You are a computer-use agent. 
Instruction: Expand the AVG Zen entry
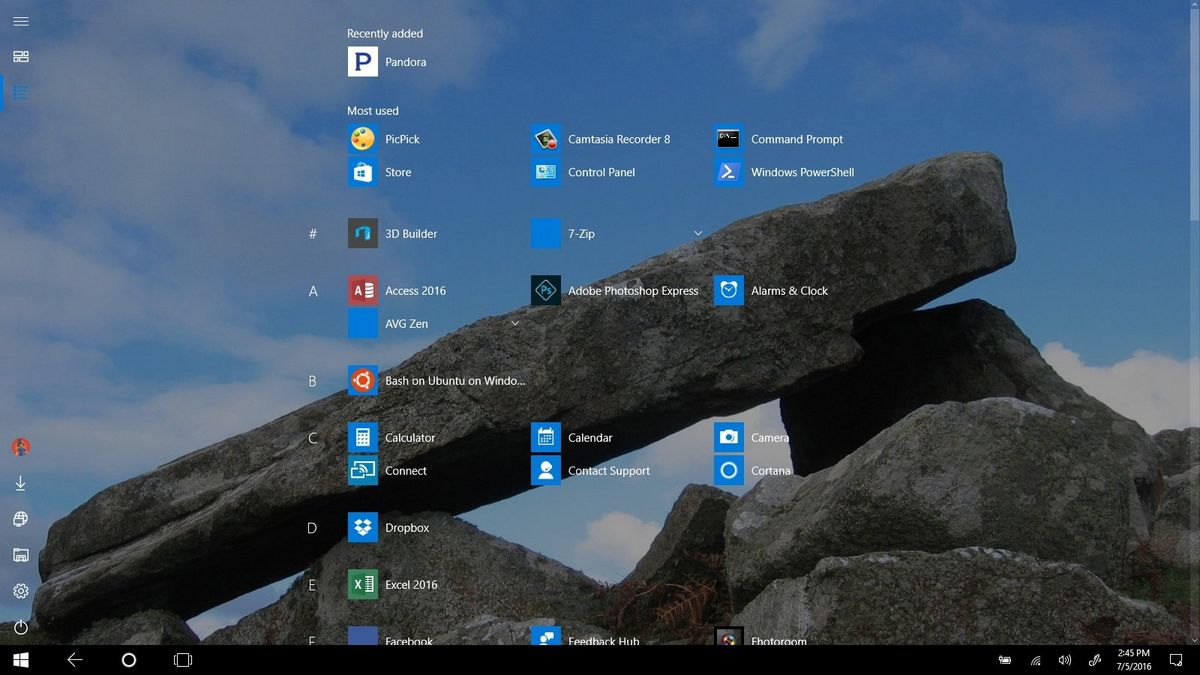click(x=515, y=323)
